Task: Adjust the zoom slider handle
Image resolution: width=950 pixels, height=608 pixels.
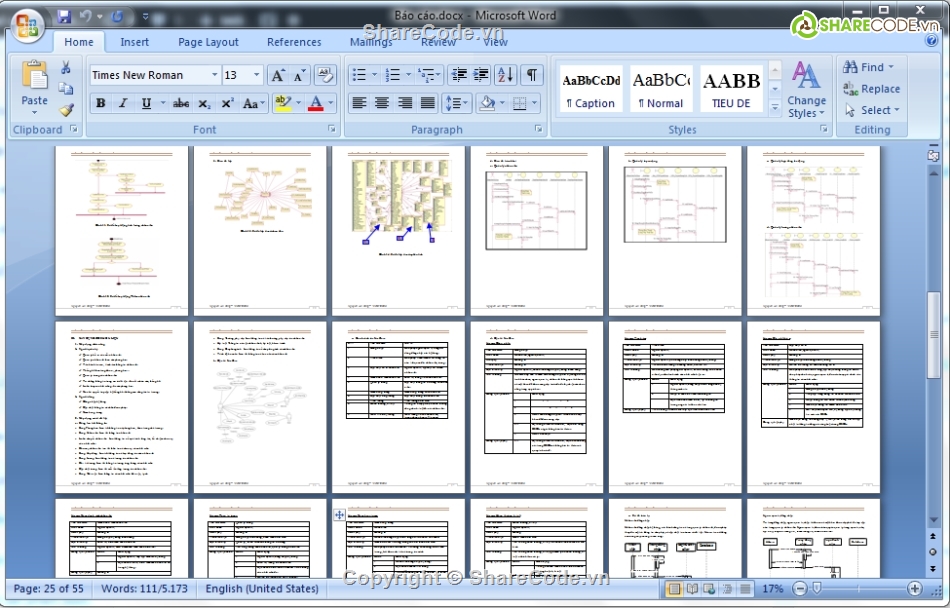Action: (x=817, y=589)
